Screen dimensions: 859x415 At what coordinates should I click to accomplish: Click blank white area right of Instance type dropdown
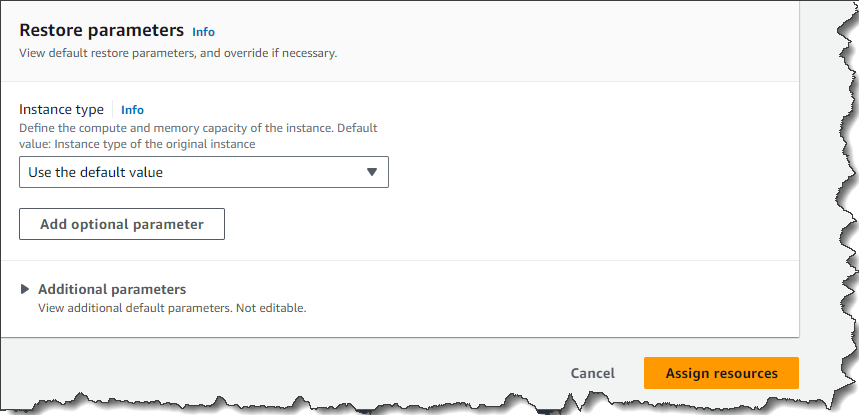point(592,172)
